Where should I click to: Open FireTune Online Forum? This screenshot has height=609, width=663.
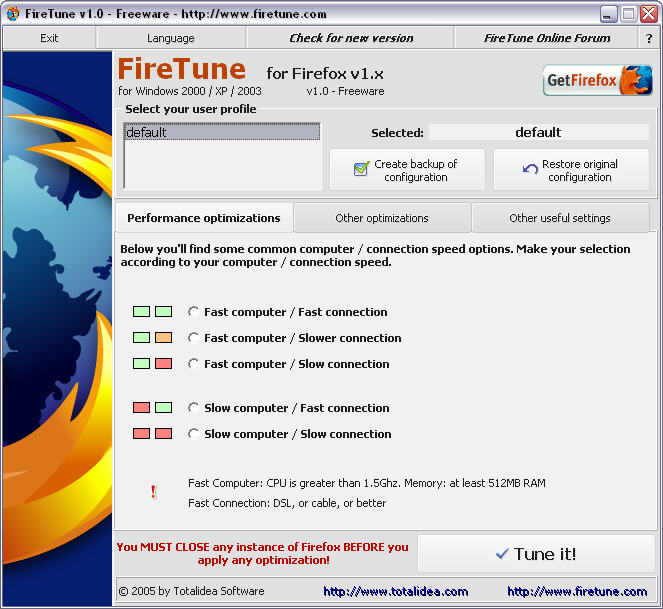click(547, 38)
